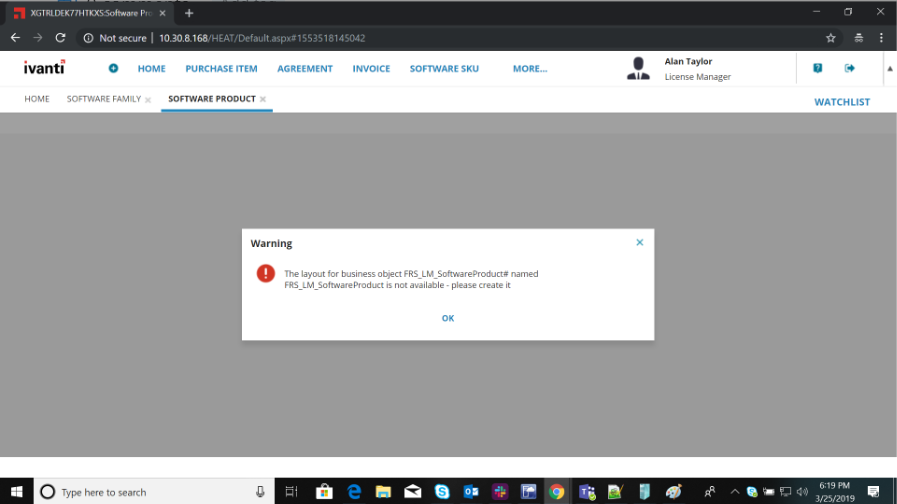The image size is (897, 504).
Task: Close the Warning dialog with the X
Action: pyautogui.click(x=639, y=242)
